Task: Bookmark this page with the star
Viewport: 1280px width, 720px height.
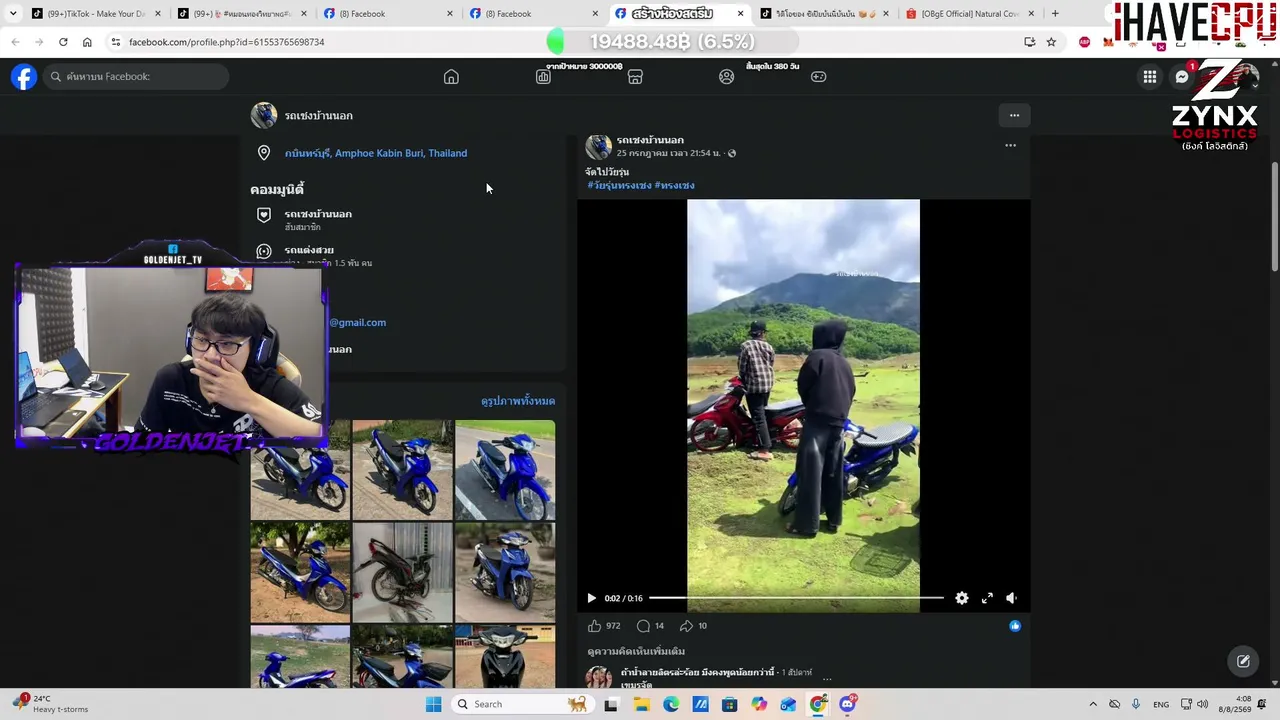Action: [x=1051, y=42]
